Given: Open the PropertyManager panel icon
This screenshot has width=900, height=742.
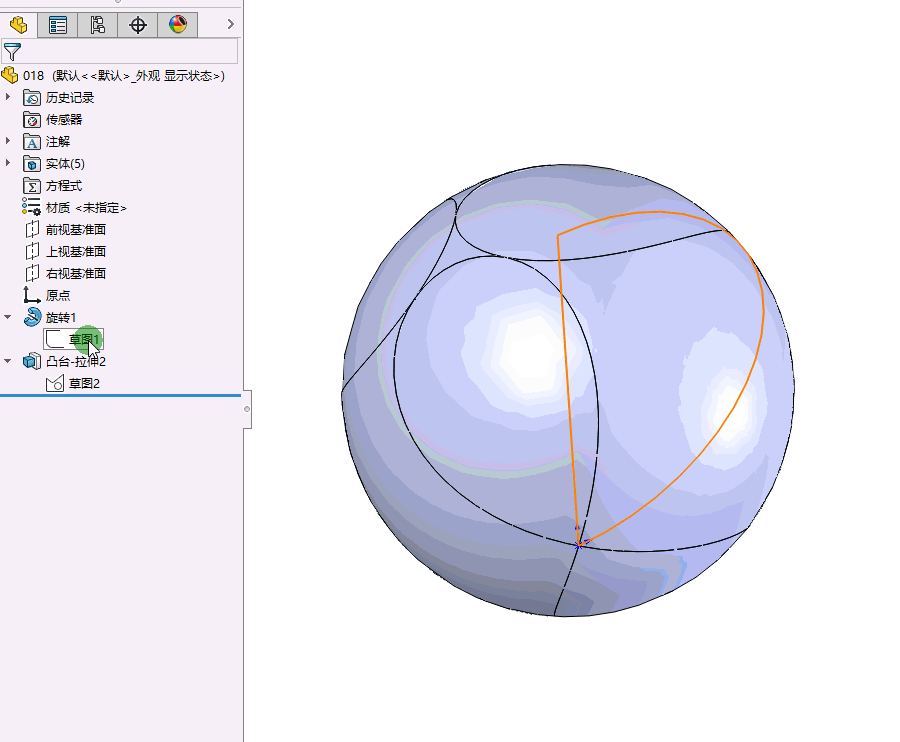Looking at the screenshot, I should pyautogui.click(x=57, y=24).
